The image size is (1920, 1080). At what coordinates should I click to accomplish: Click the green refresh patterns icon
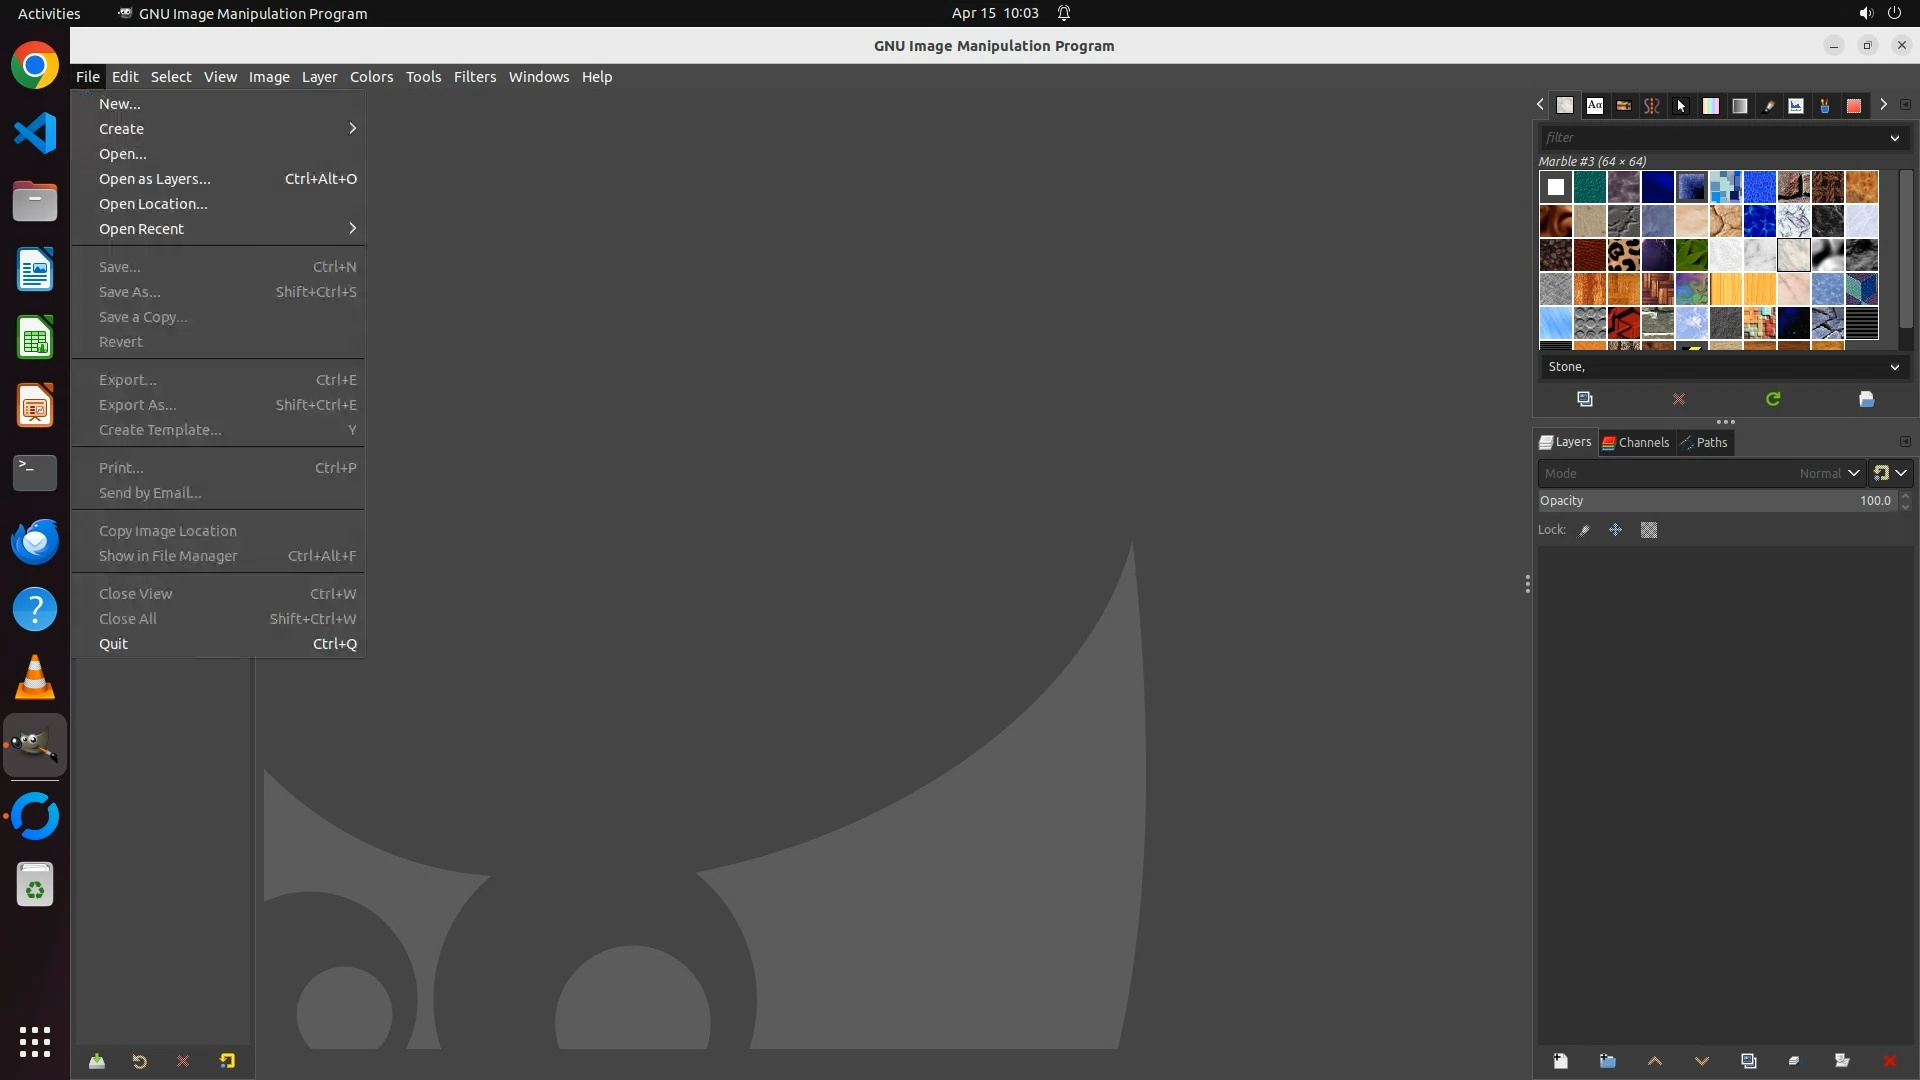click(1773, 399)
